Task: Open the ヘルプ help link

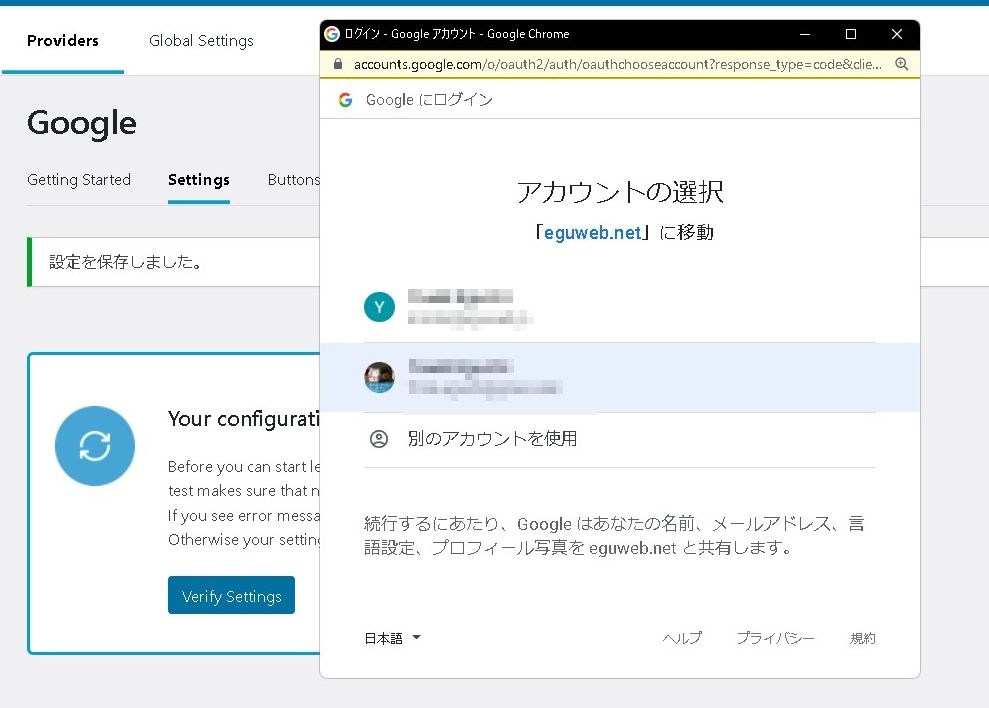Action: tap(682, 638)
